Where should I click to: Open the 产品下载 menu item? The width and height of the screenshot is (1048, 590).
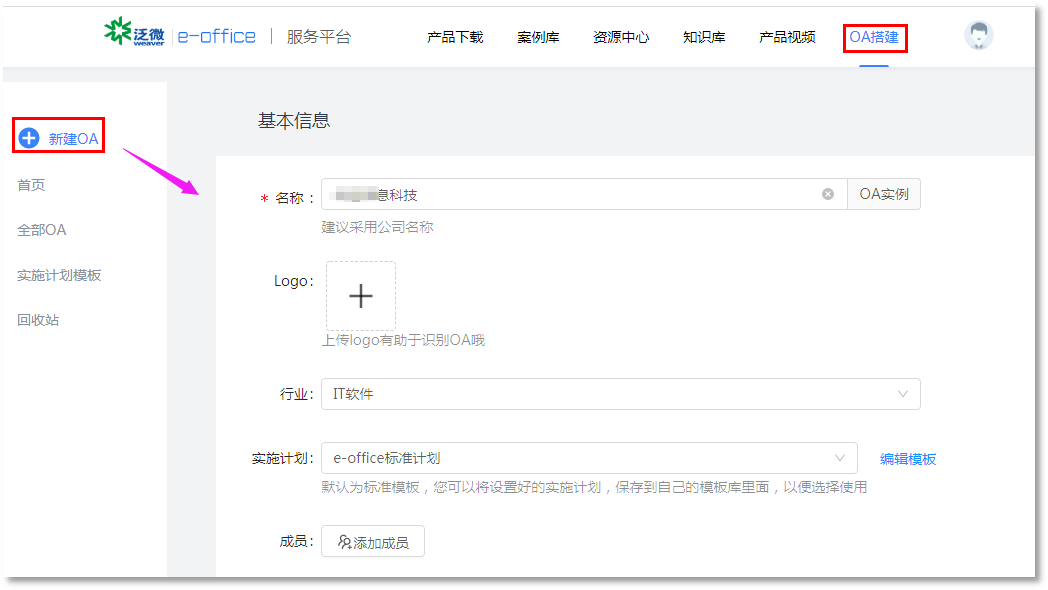(x=455, y=37)
